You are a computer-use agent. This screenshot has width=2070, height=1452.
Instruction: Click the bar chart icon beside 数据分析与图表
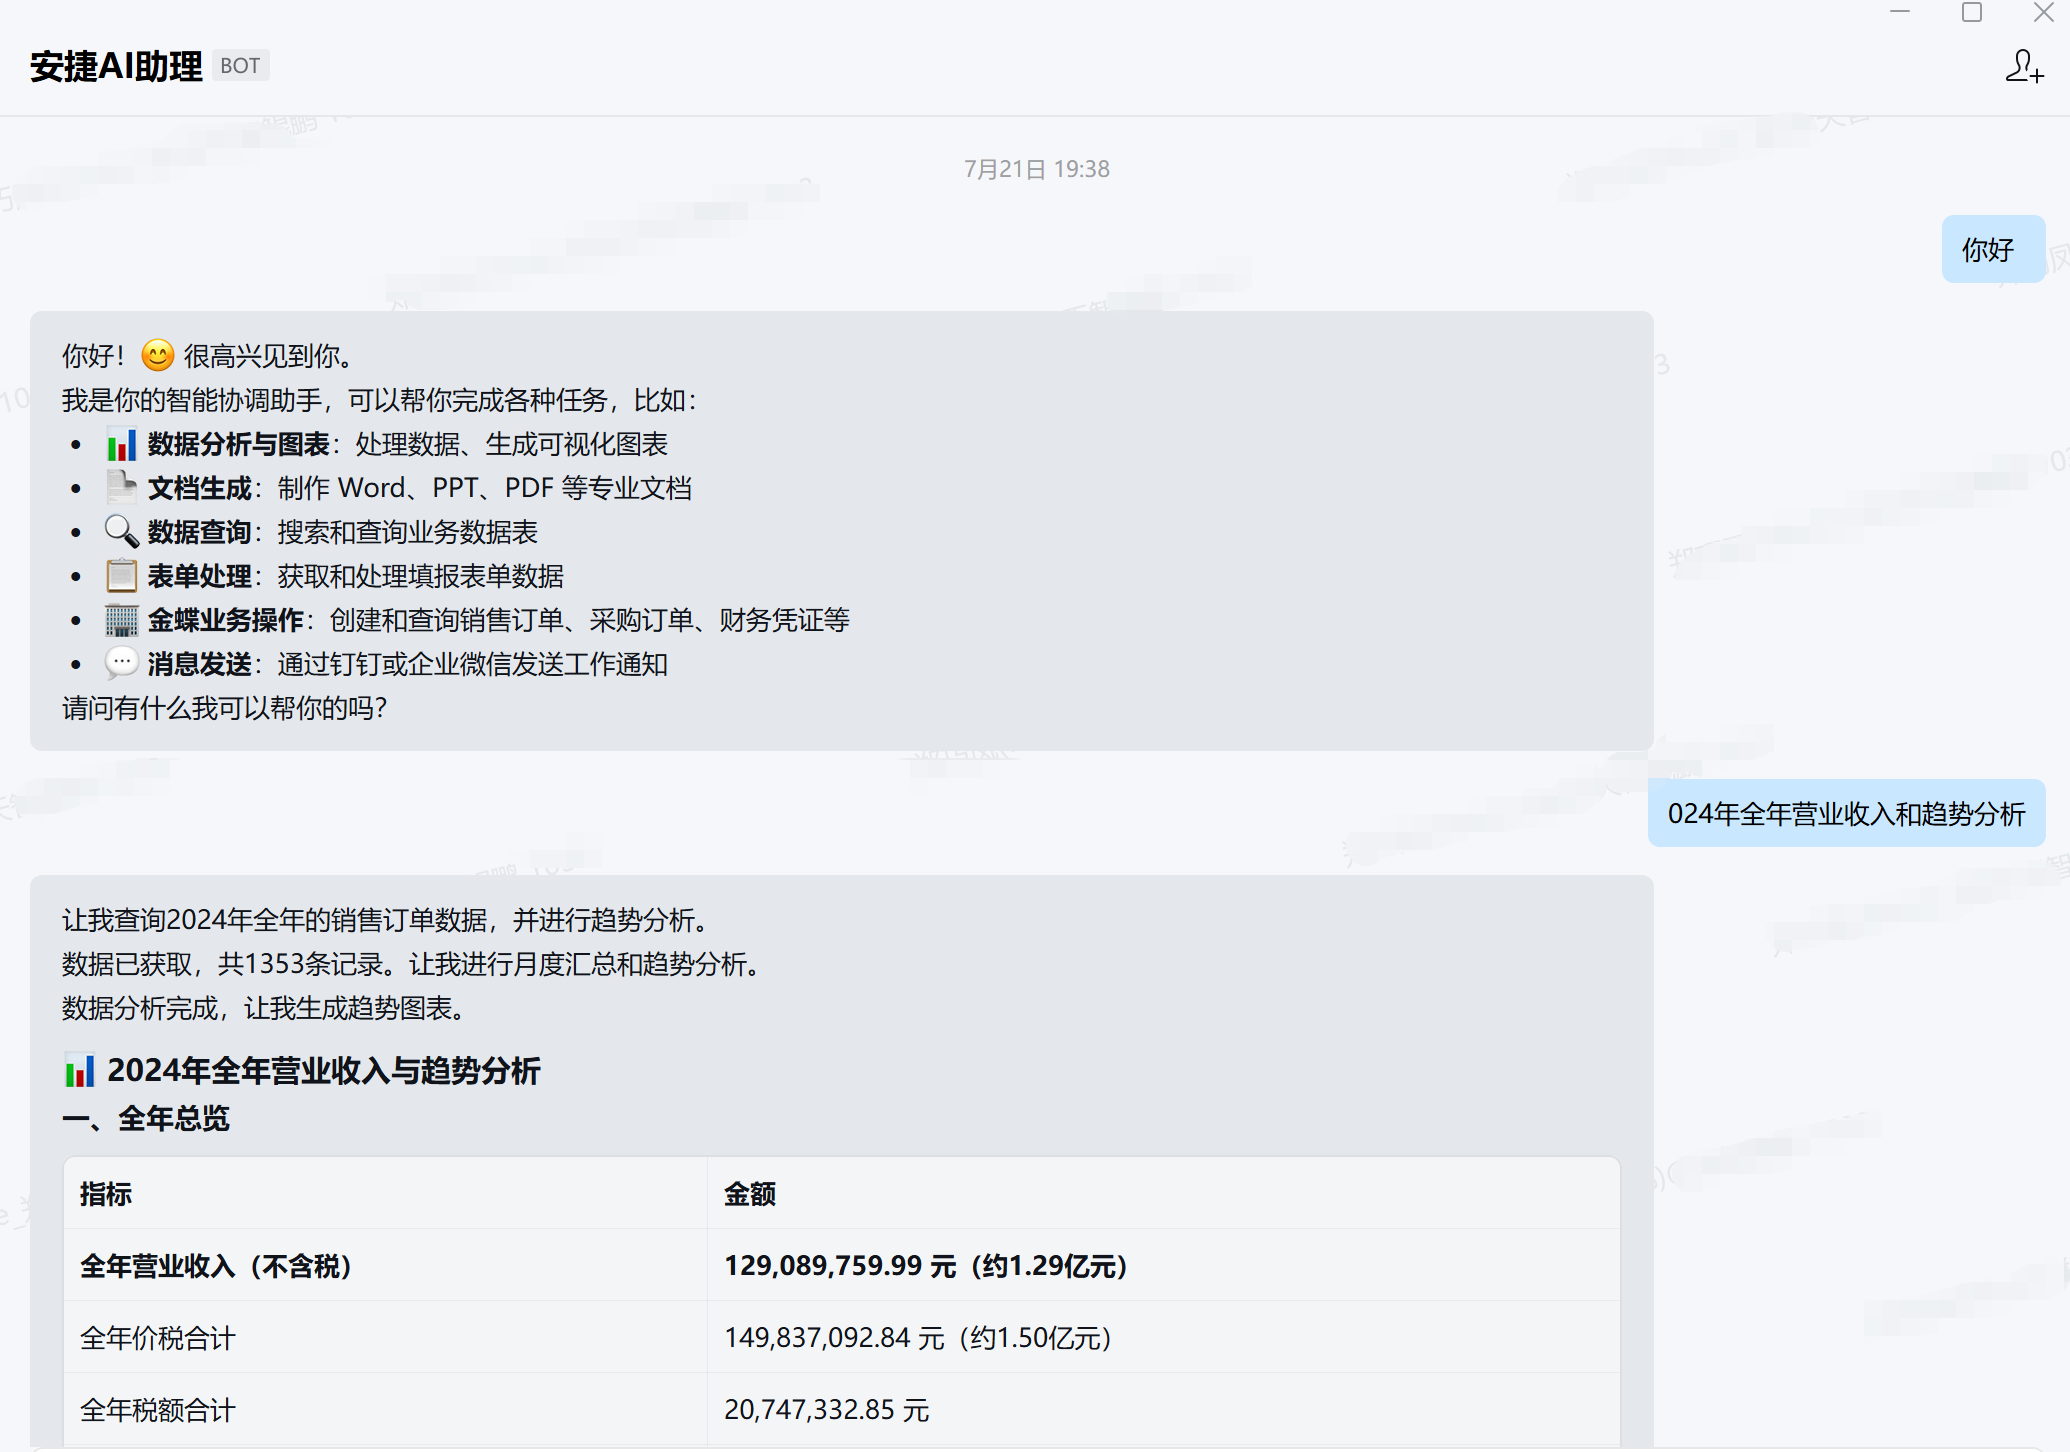click(x=121, y=443)
